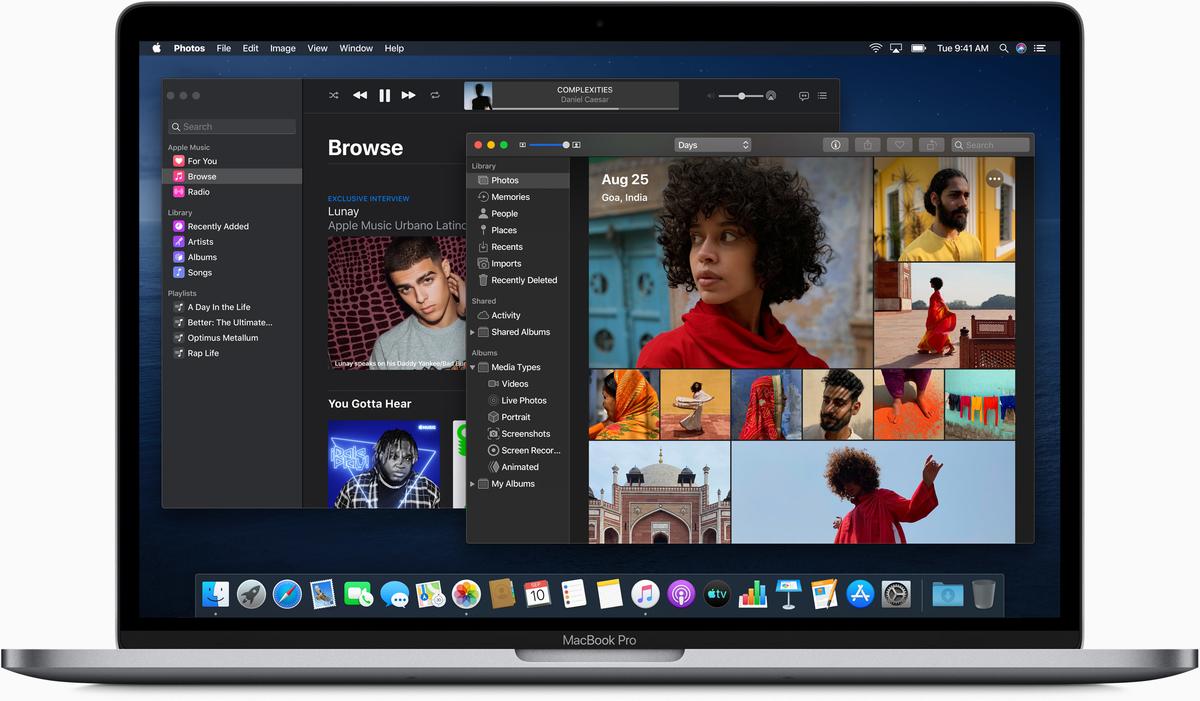Viewport: 1200px width, 701px height.
Task: Select Photos in the Photos library sidebar
Action: (x=519, y=180)
